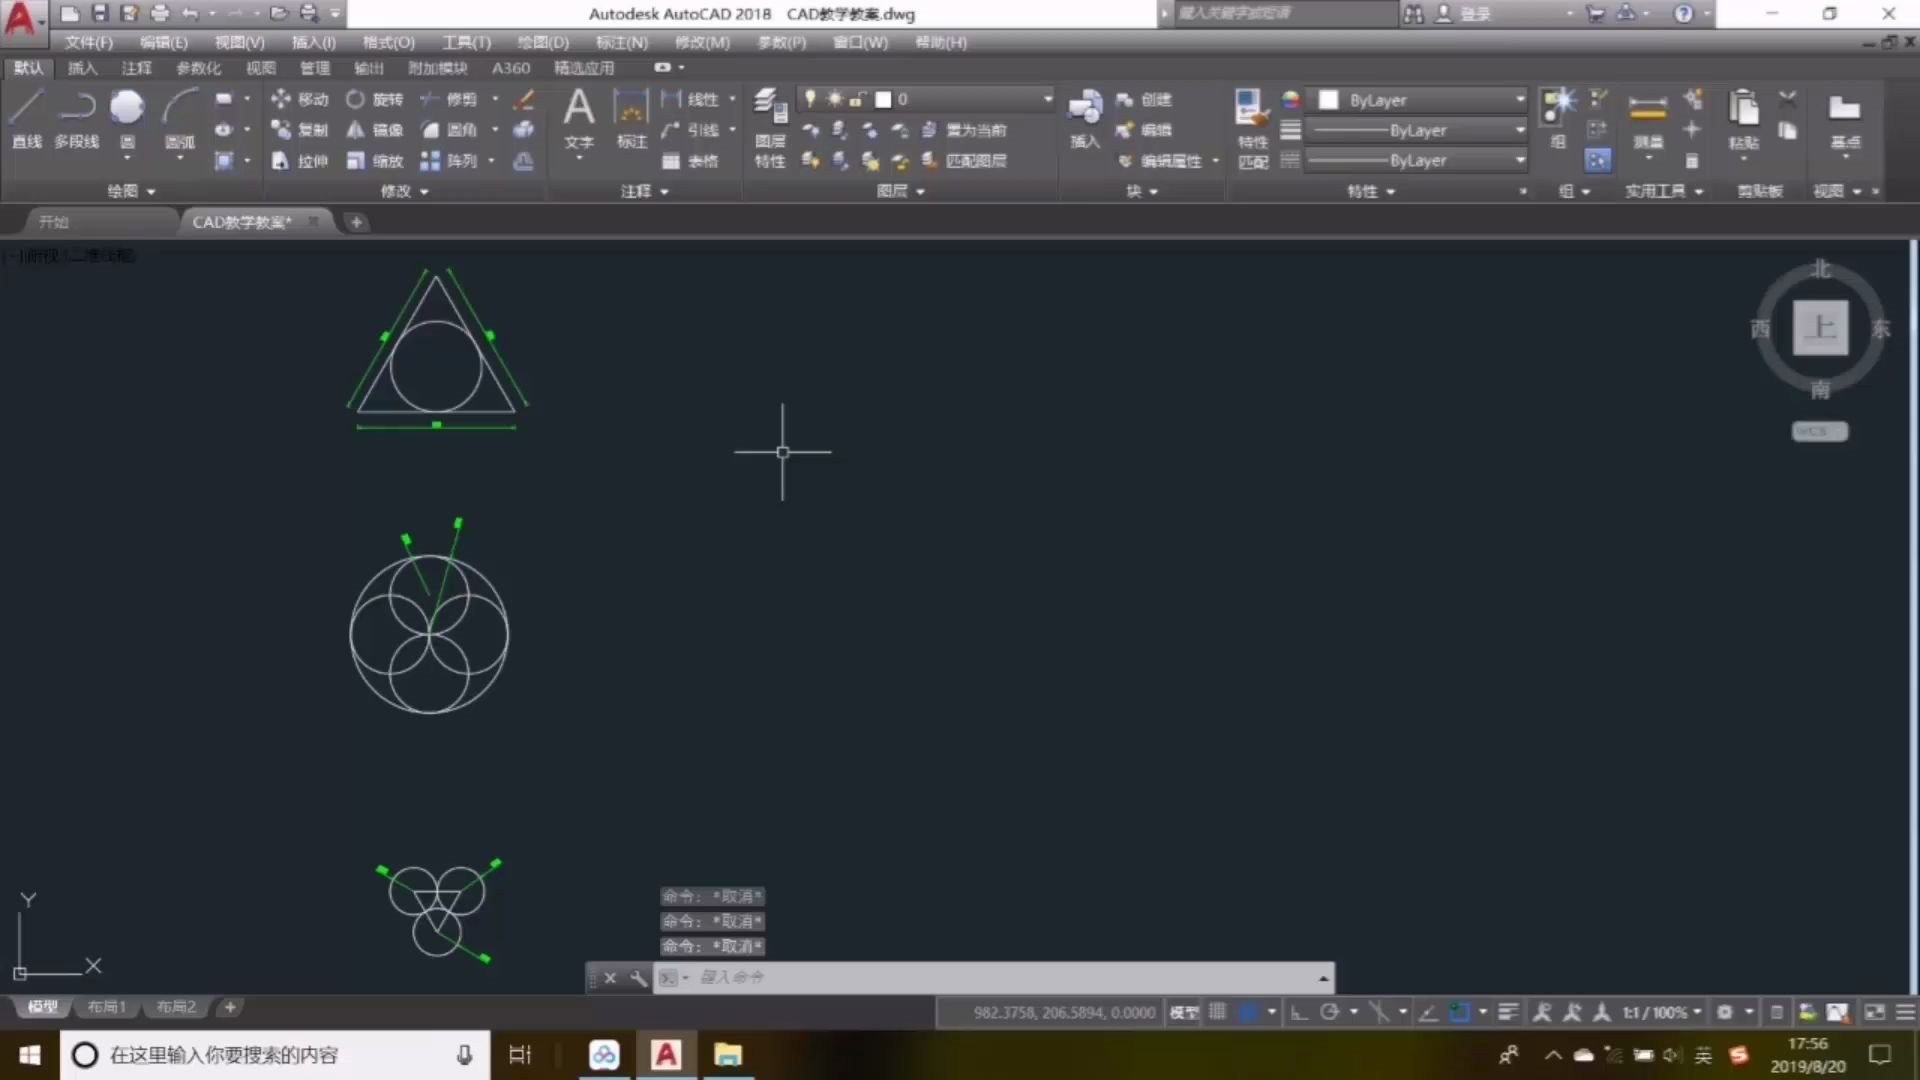Toggle lineweight display in status bar
This screenshot has width=1920, height=1080.
point(1508,1012)
